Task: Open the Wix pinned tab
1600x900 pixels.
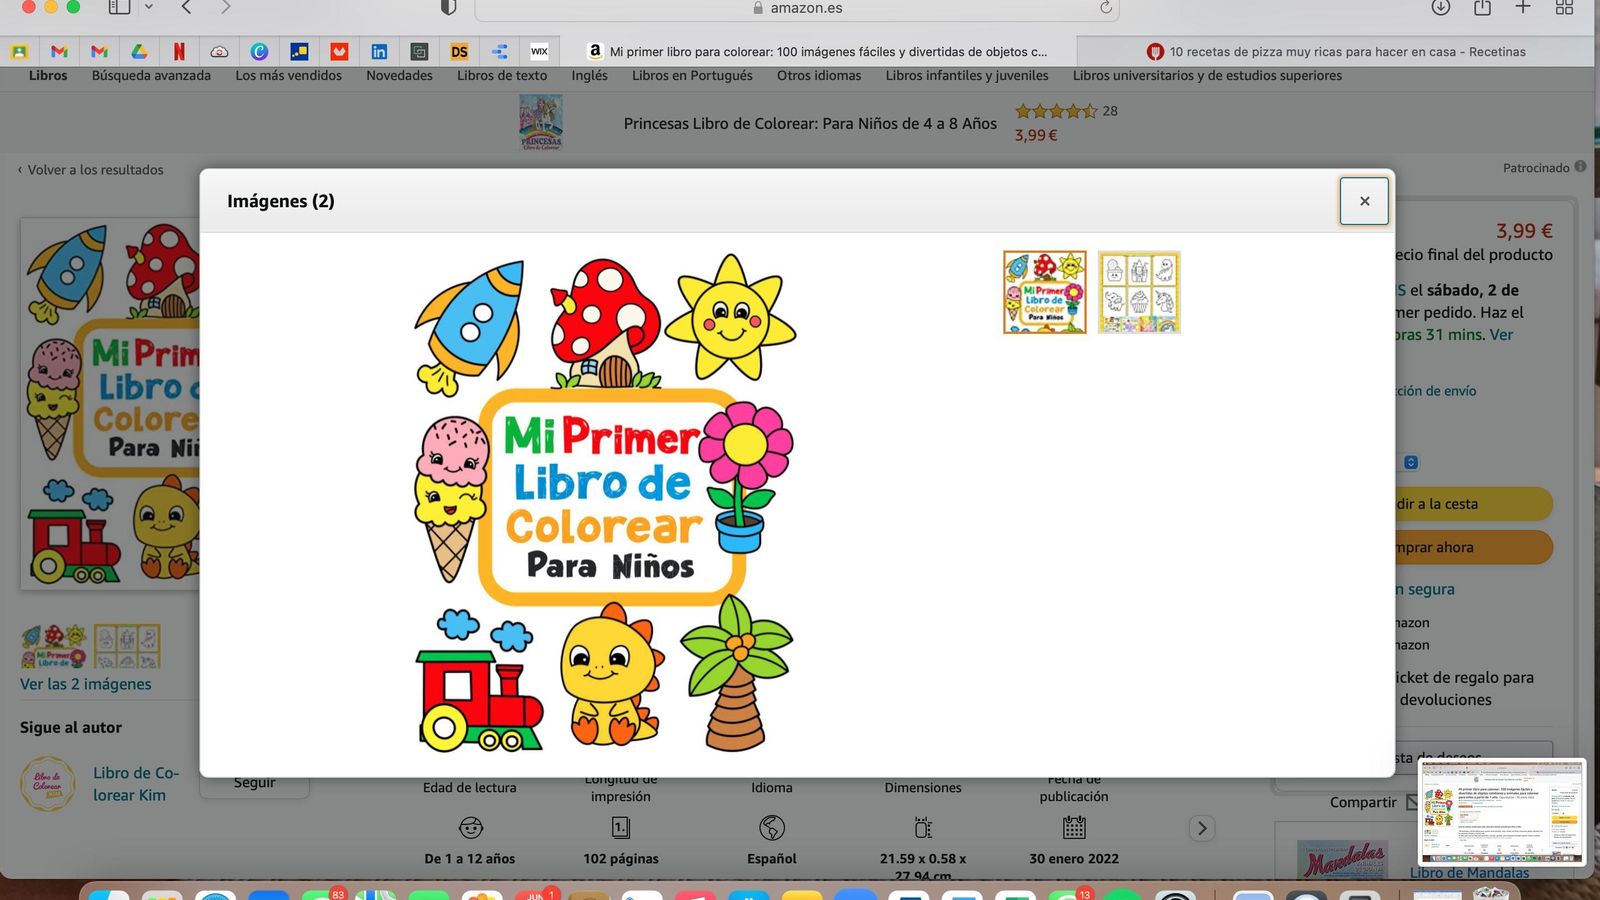Action: pos(539,52)
